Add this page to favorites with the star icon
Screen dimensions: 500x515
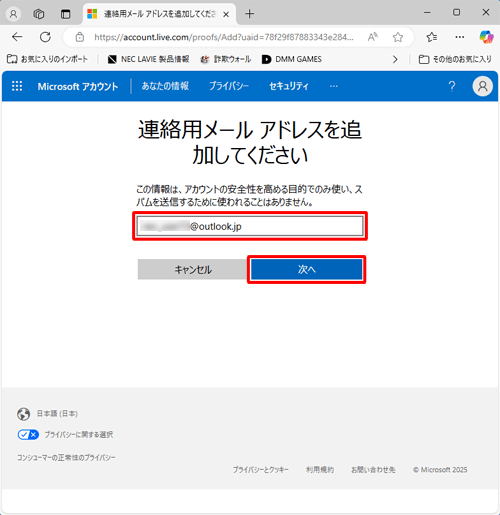point(398,37)
